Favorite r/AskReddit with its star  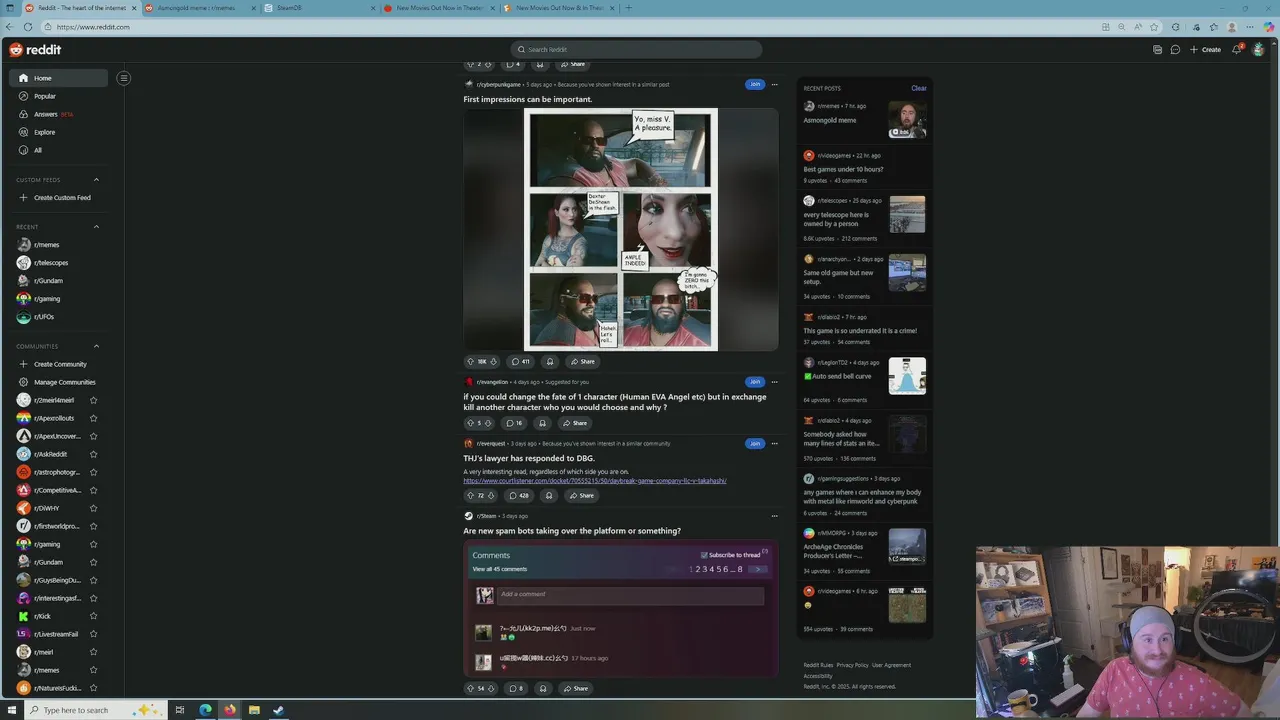click(93, 454)
